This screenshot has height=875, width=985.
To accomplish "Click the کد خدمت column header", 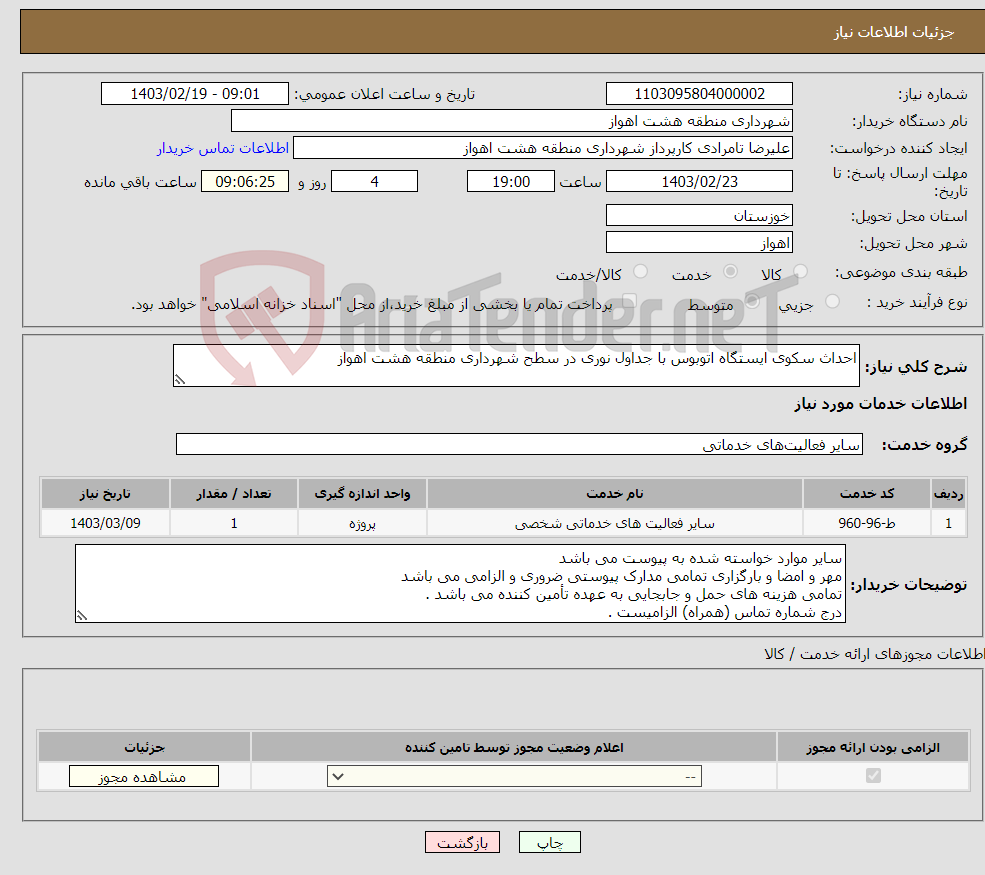I will (x=867, y=494).
